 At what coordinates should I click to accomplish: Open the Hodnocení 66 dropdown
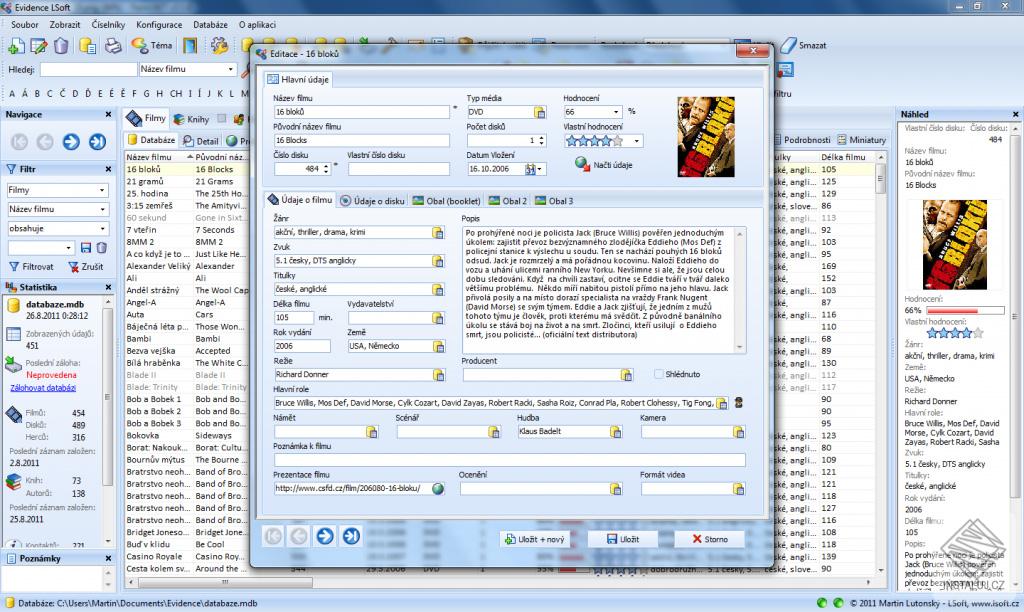(x=615, y=112)
